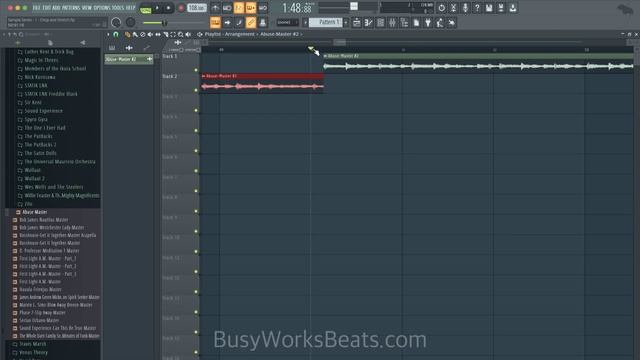The width and height of the screenshot is (640, 360).
Task: Open the global snap selector dropdown
Action: click(x=288, y=22)
